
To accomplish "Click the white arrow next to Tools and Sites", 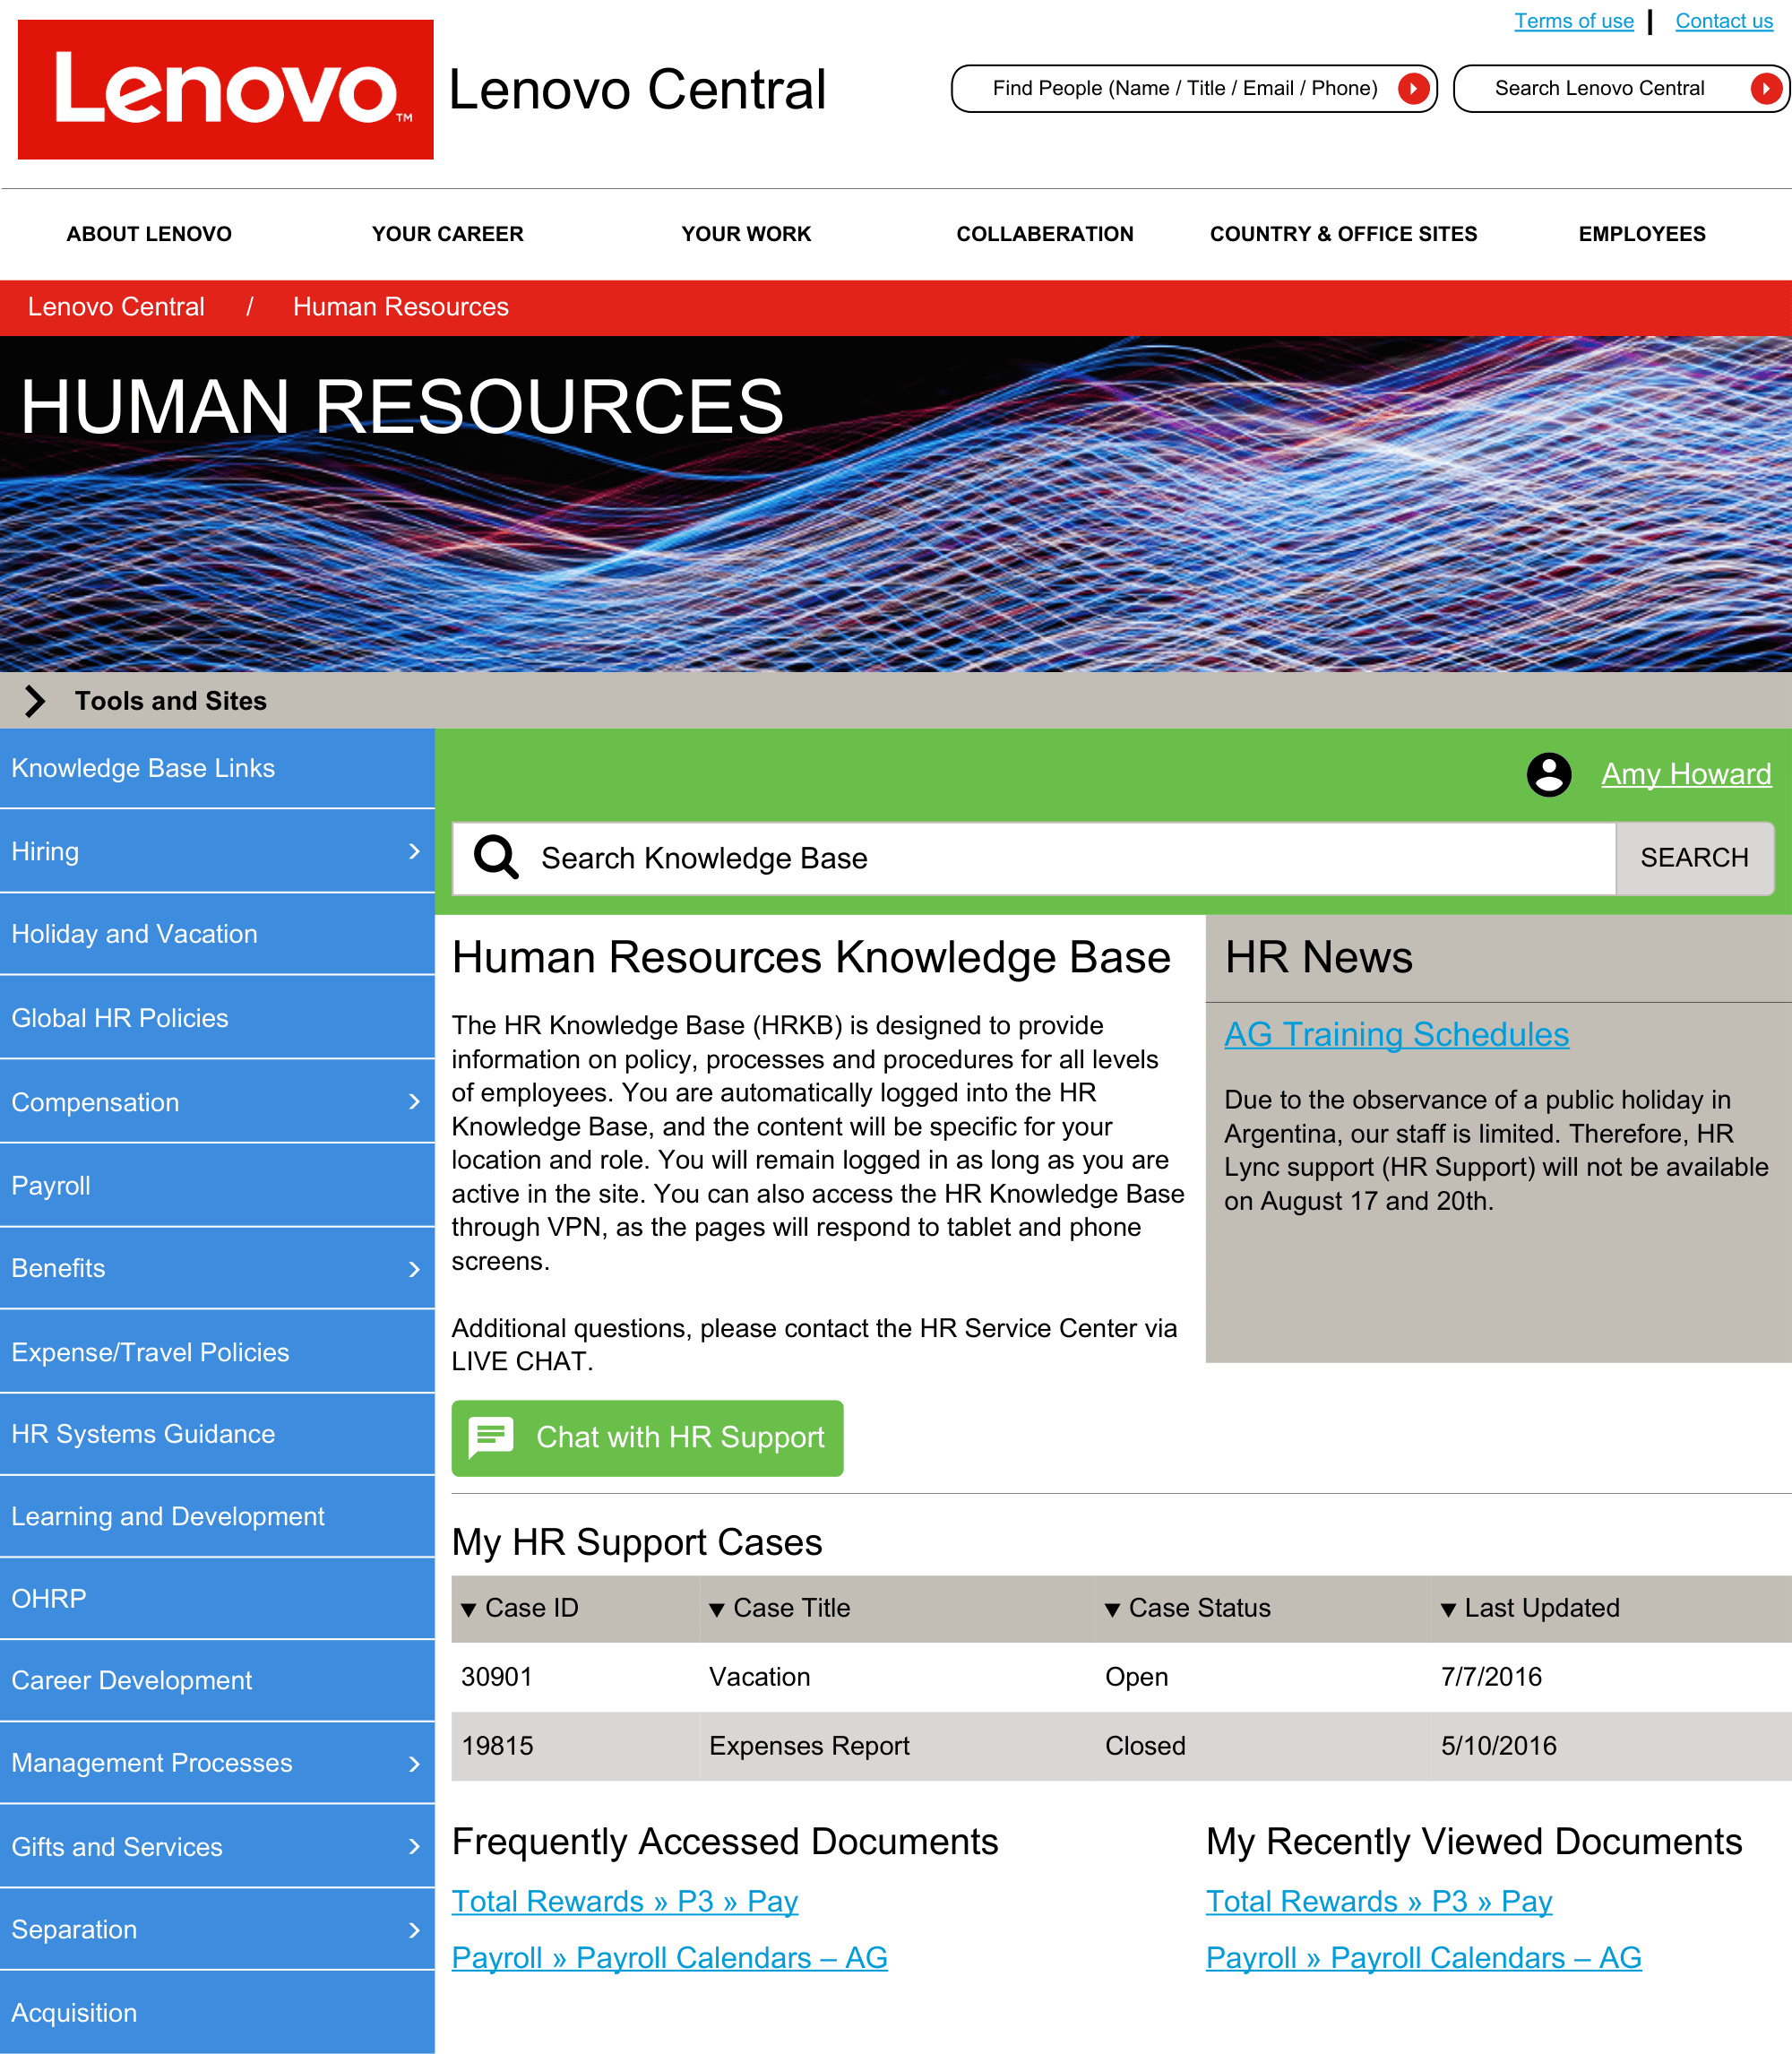I will 36,700.
